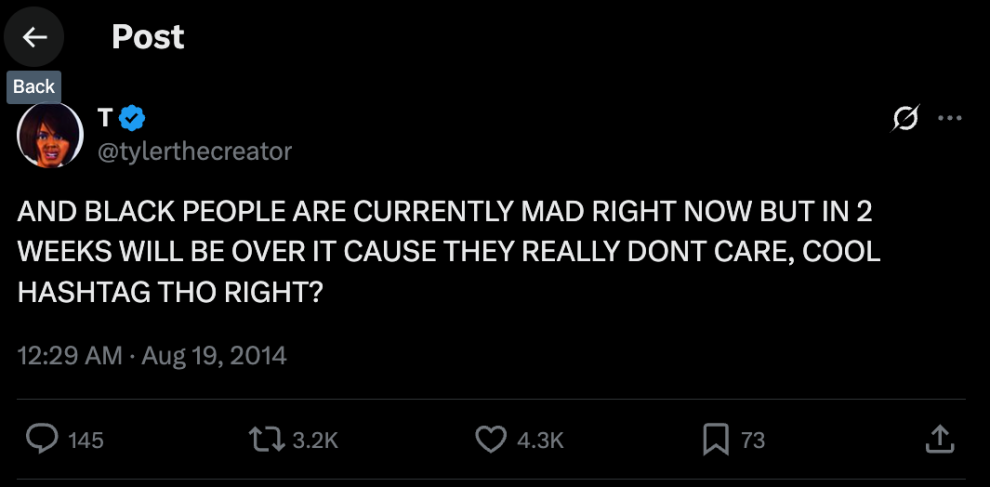
Task: Open Grok actions for this post
Action: click(905, 119)
